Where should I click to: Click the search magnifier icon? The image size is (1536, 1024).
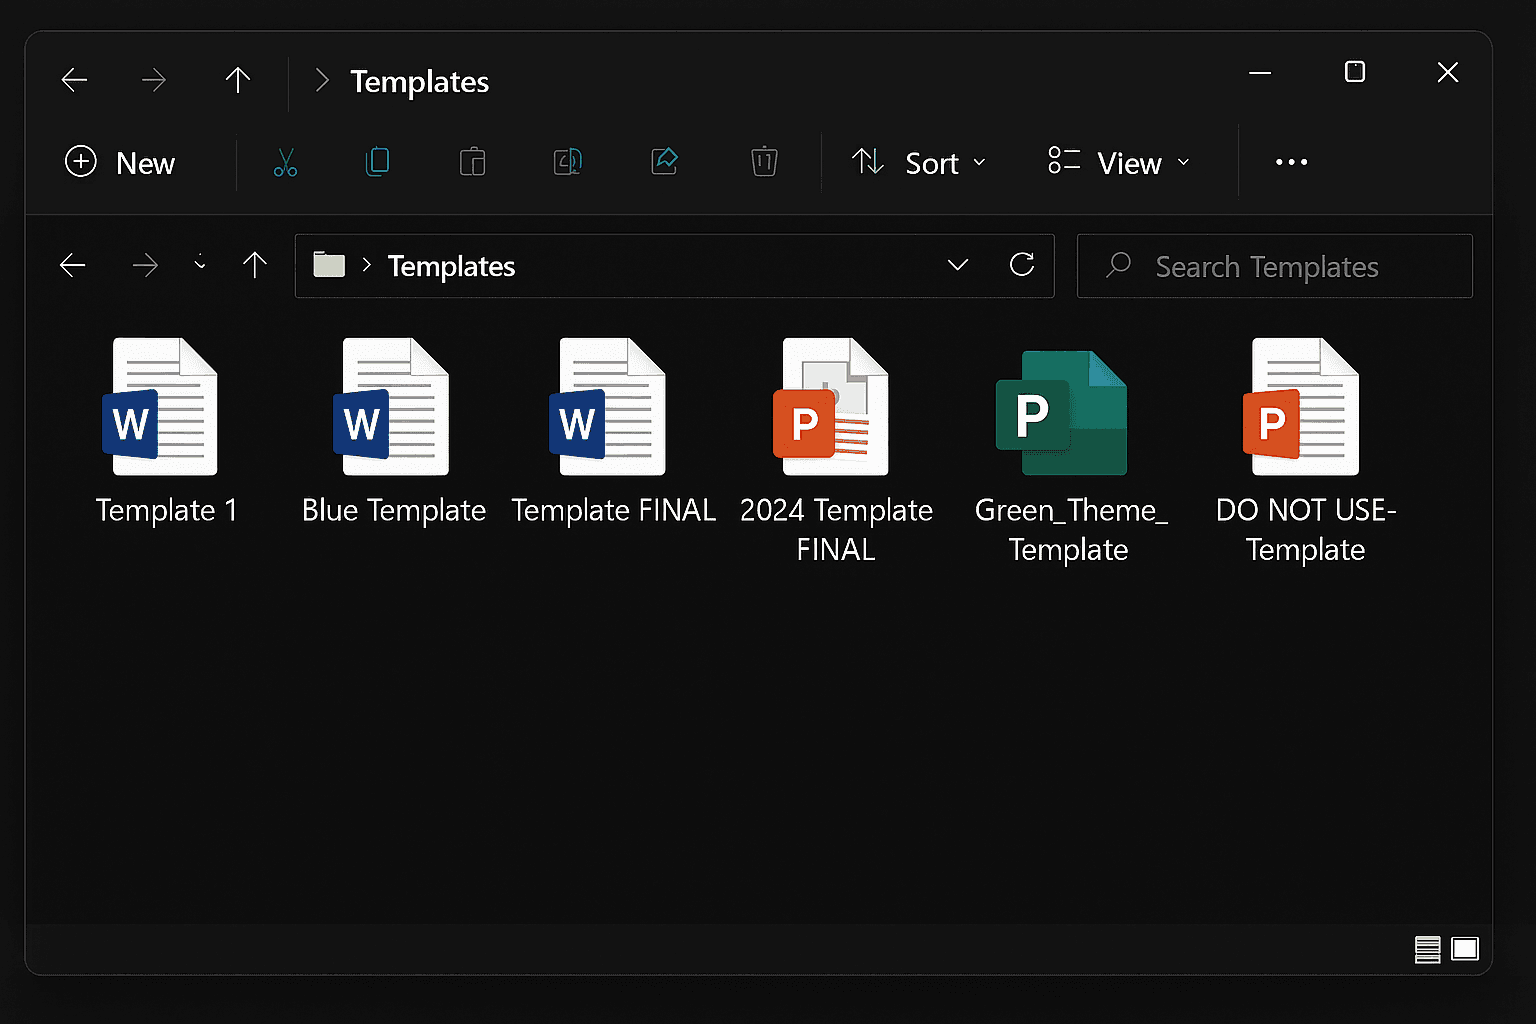1119,265
